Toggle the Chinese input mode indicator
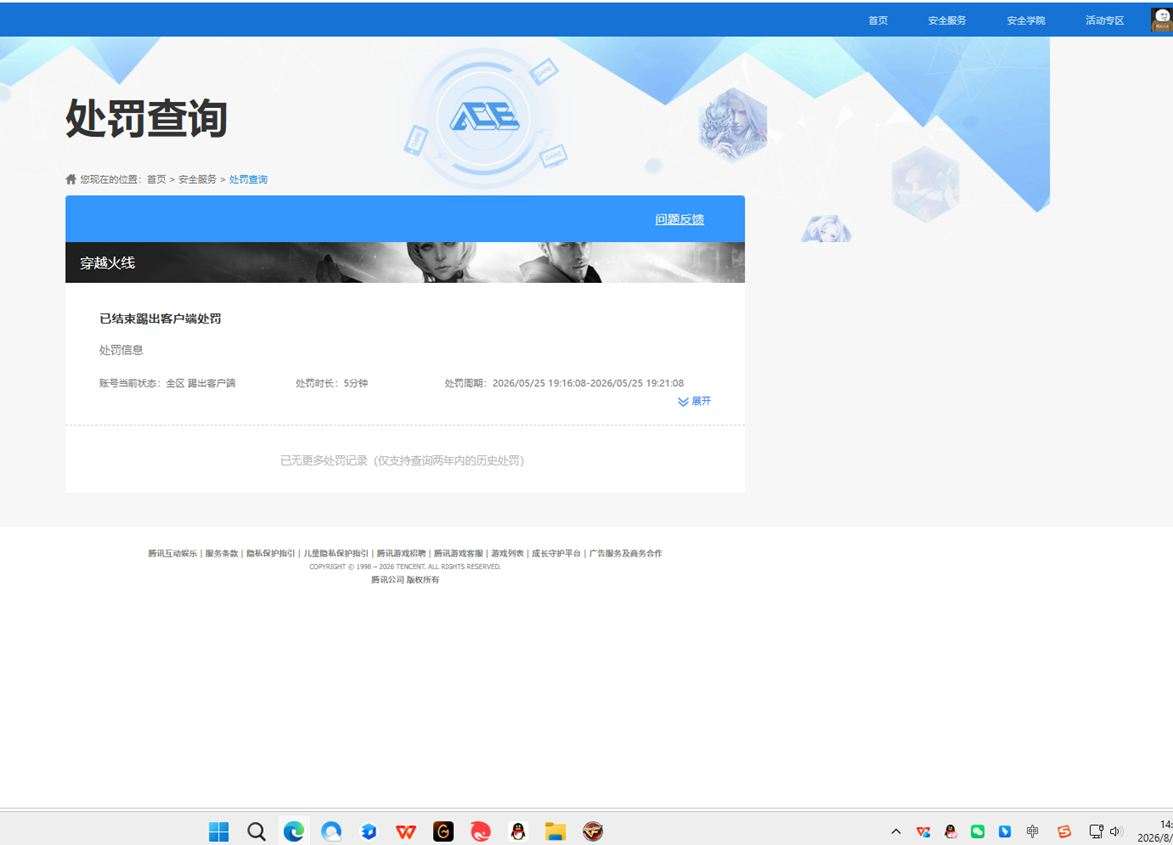 1032,832
